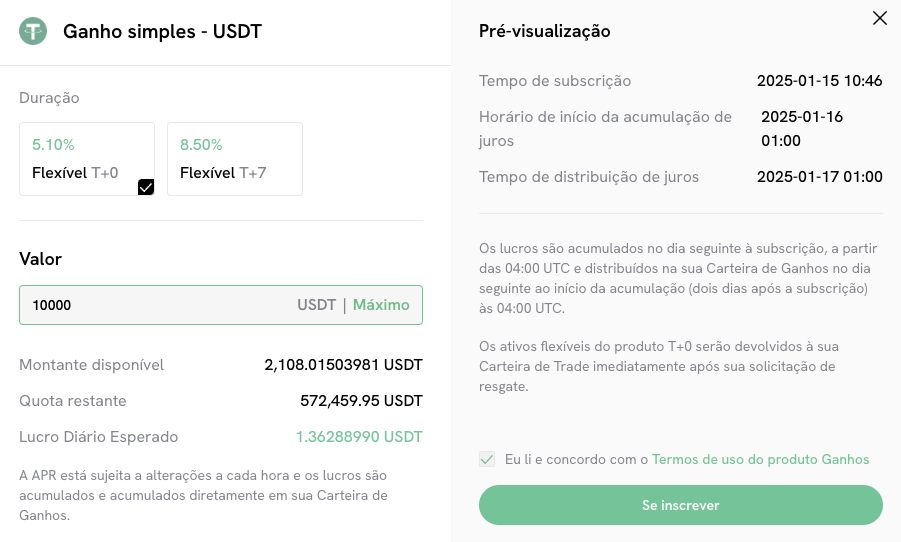Click the Montante disponível value 2,108.01503981 USDT
901x542 pixels.
343,365
